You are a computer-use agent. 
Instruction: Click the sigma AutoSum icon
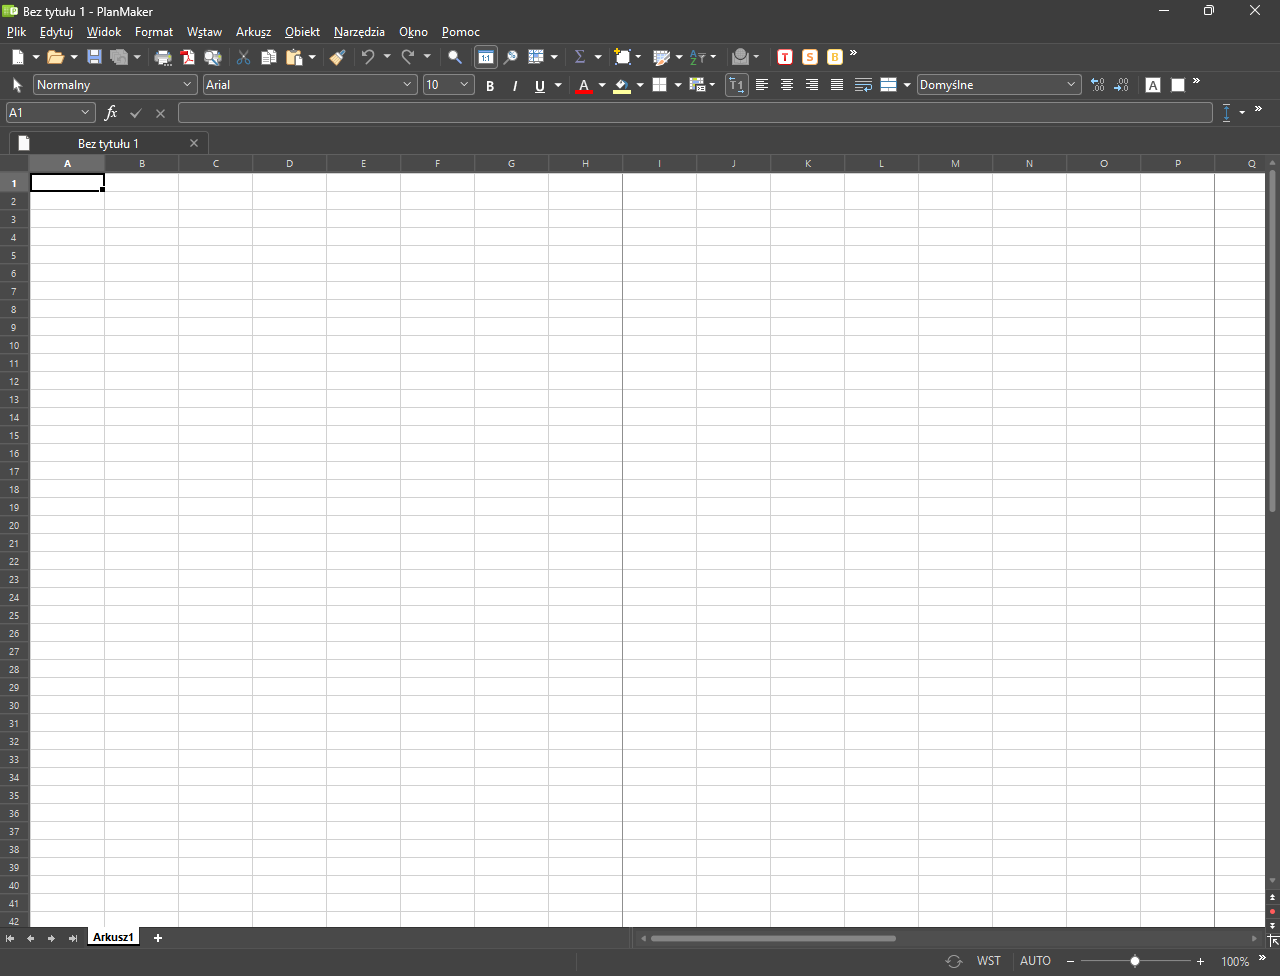pyautogui.click(x=580, y=57)
